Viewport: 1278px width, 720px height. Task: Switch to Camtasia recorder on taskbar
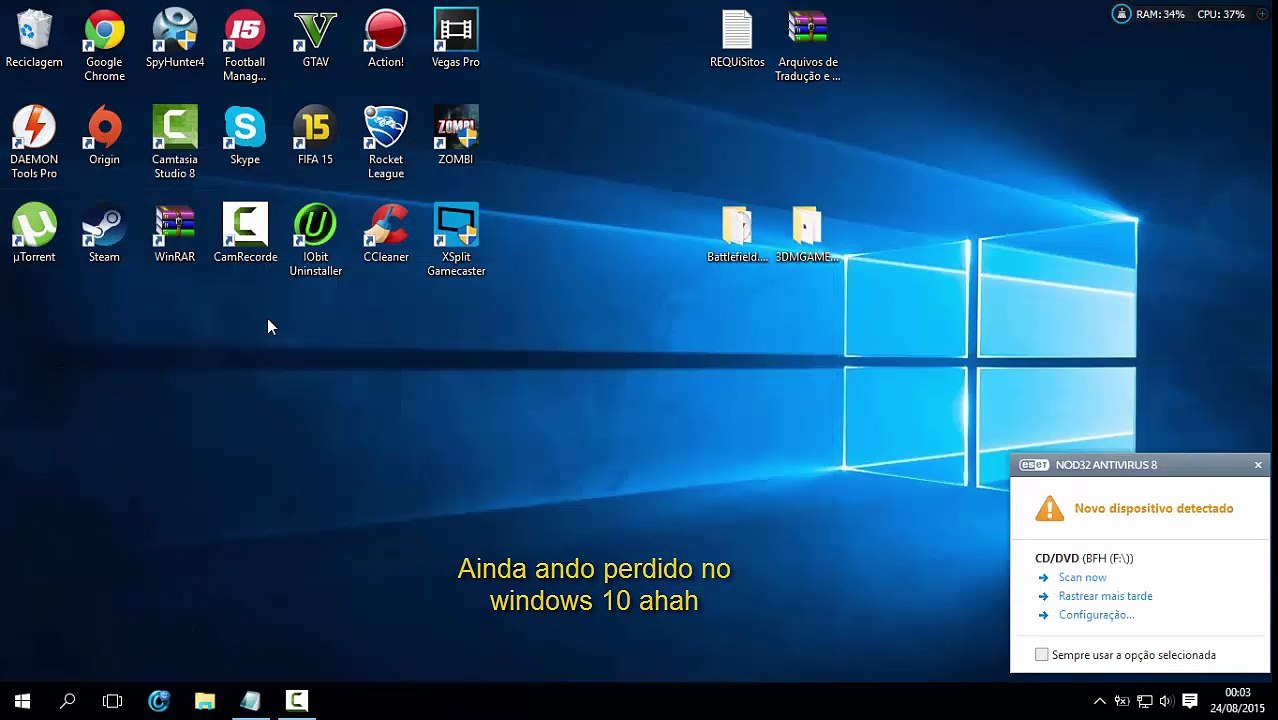(x=297, y=701)
